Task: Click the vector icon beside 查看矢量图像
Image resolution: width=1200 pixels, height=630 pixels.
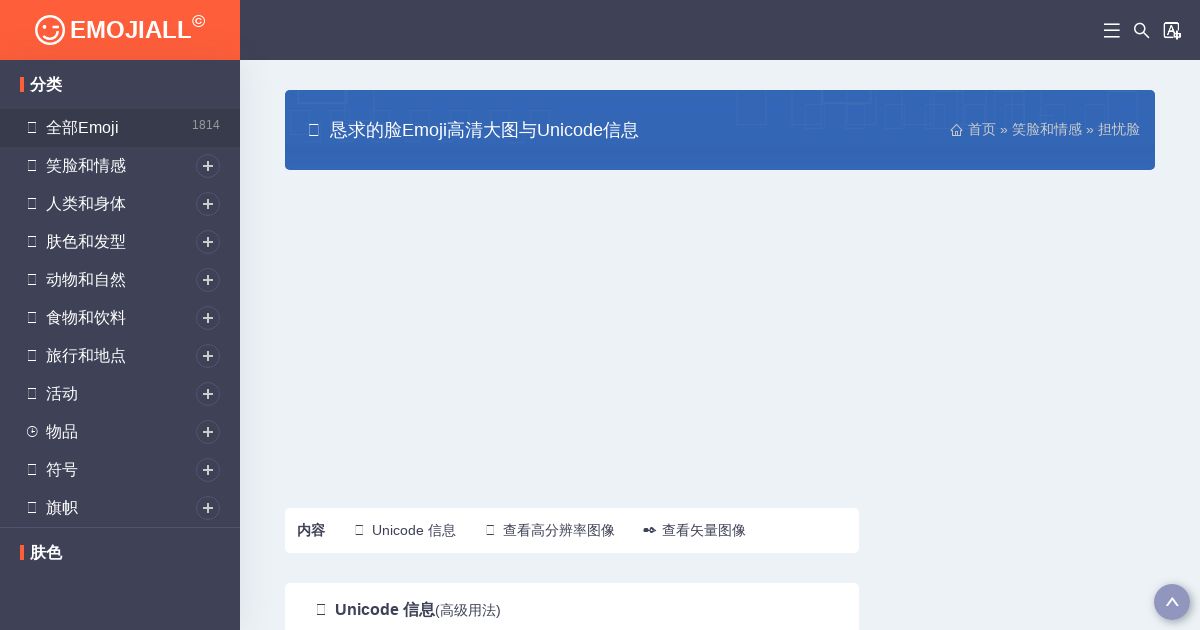Action: pos(649,530)
